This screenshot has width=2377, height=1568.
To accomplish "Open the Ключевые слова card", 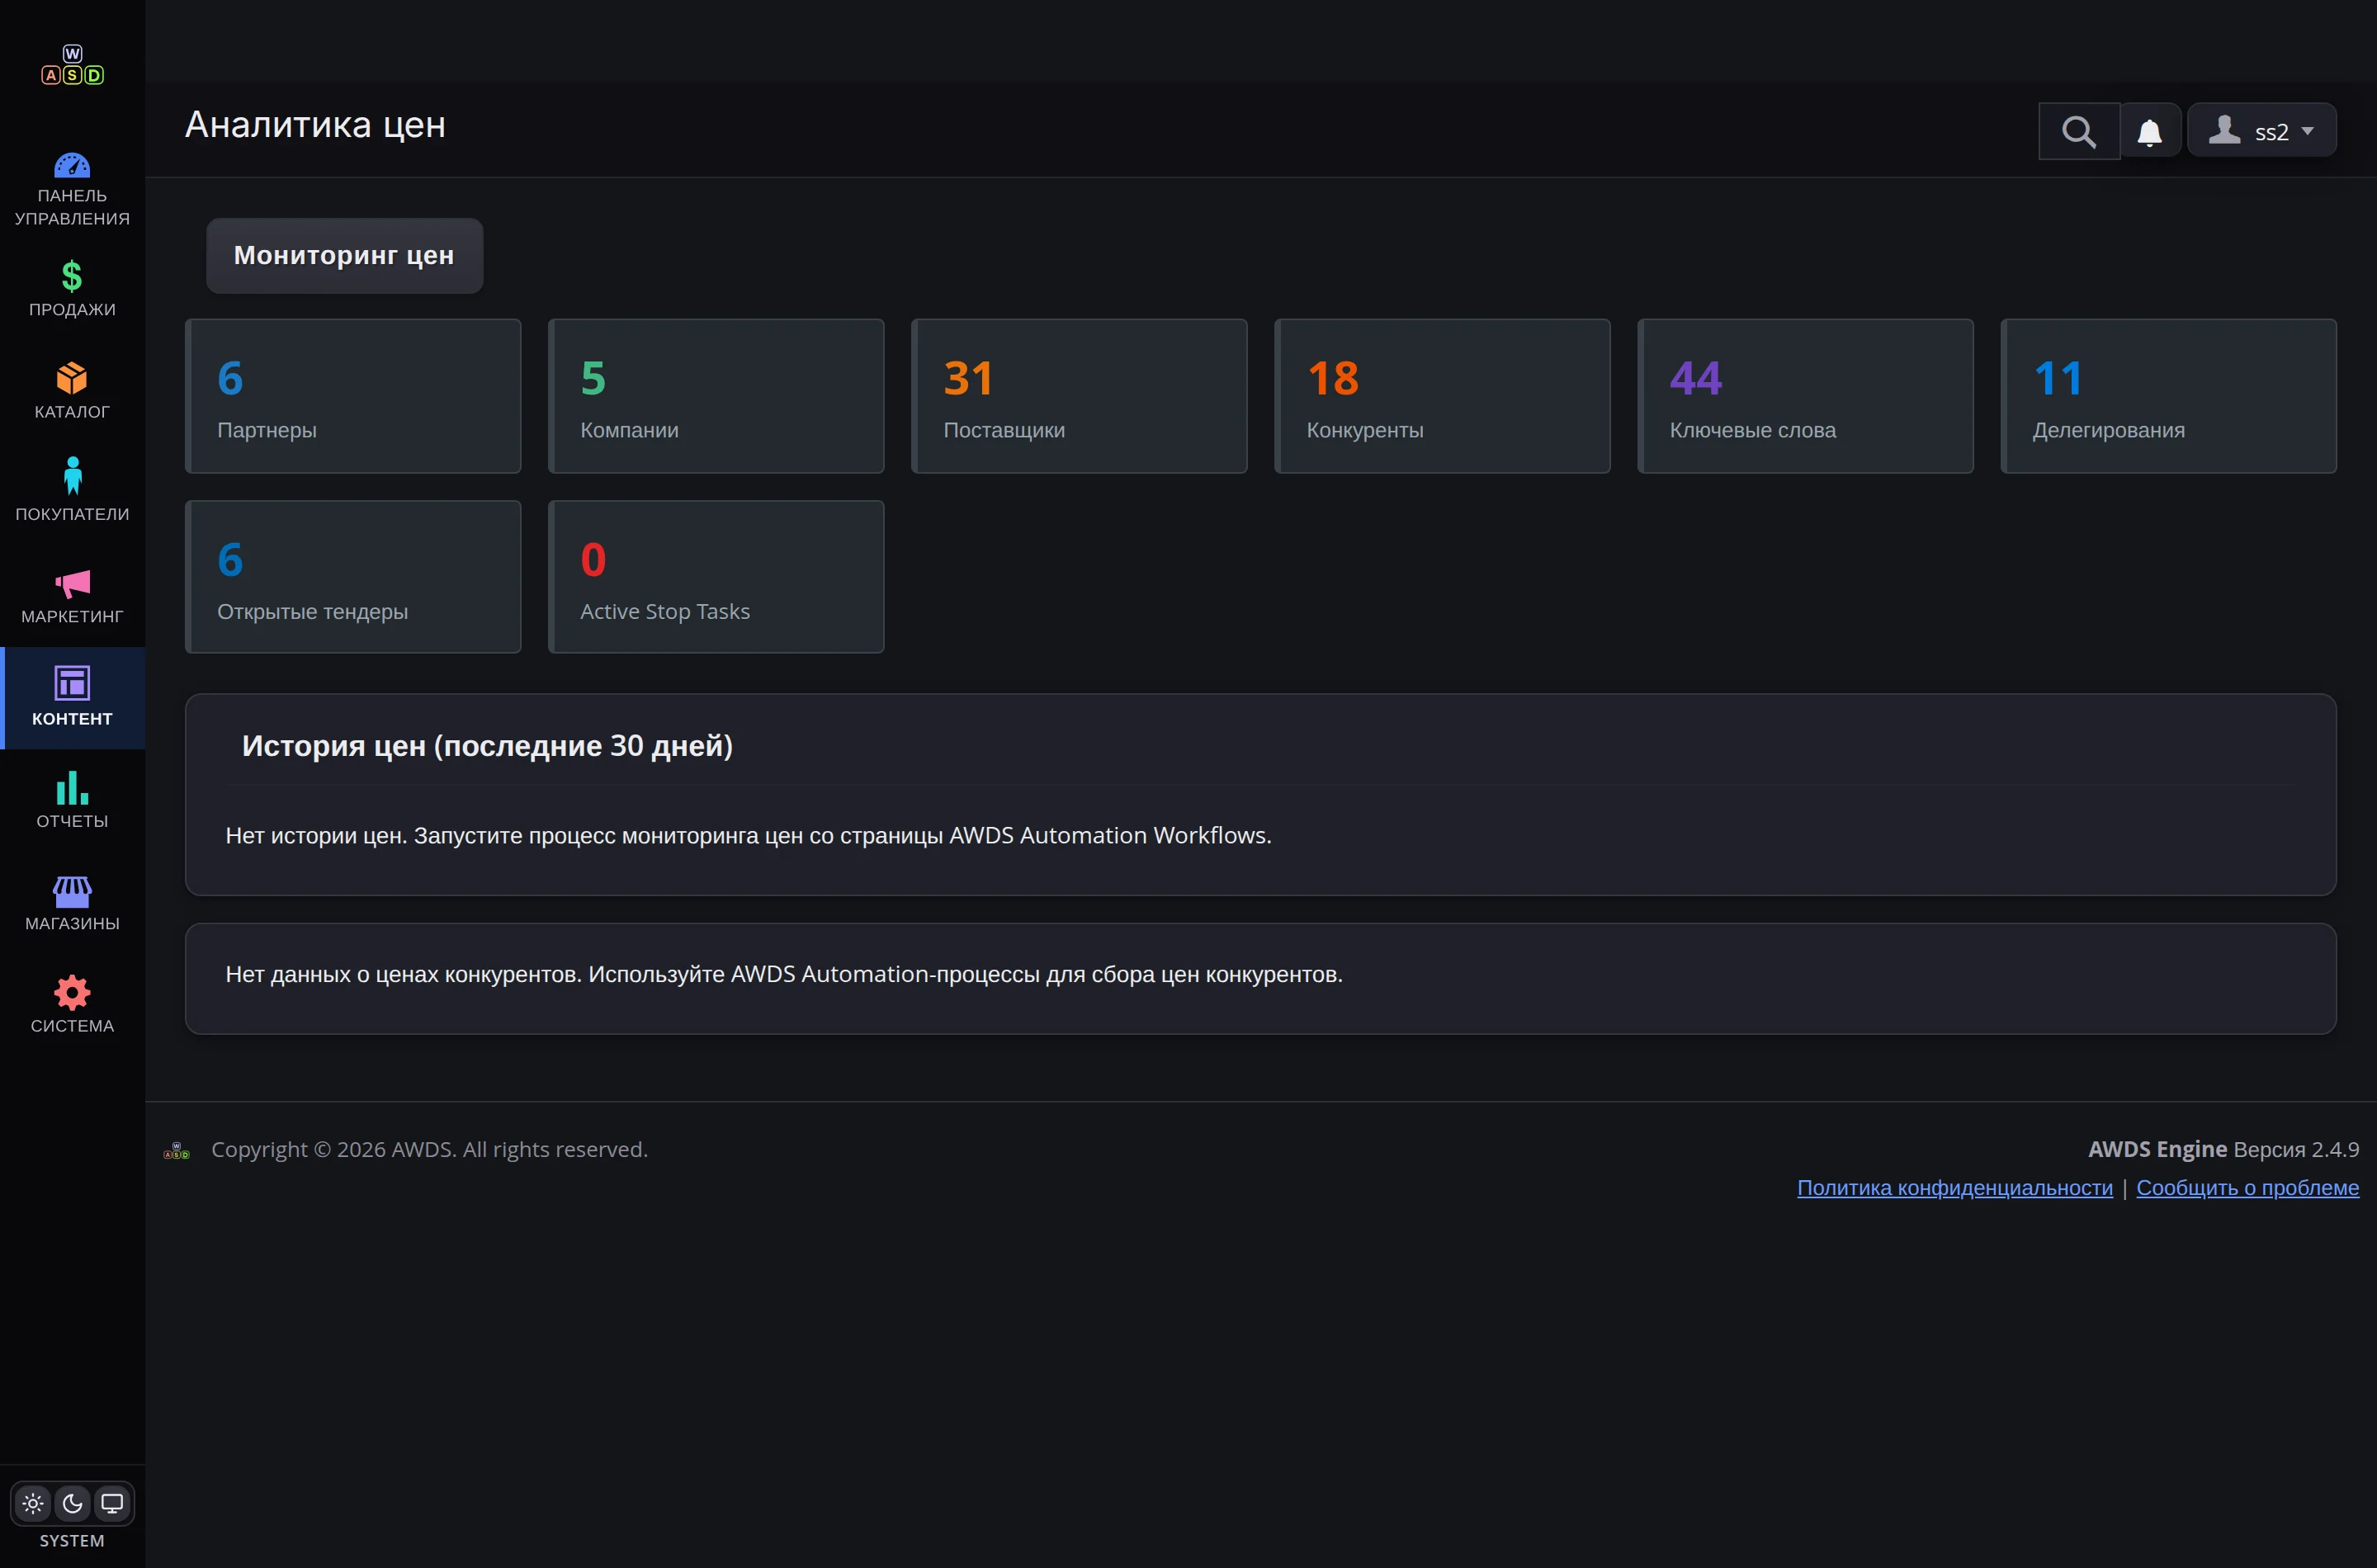I will [x=1805, y=396].
